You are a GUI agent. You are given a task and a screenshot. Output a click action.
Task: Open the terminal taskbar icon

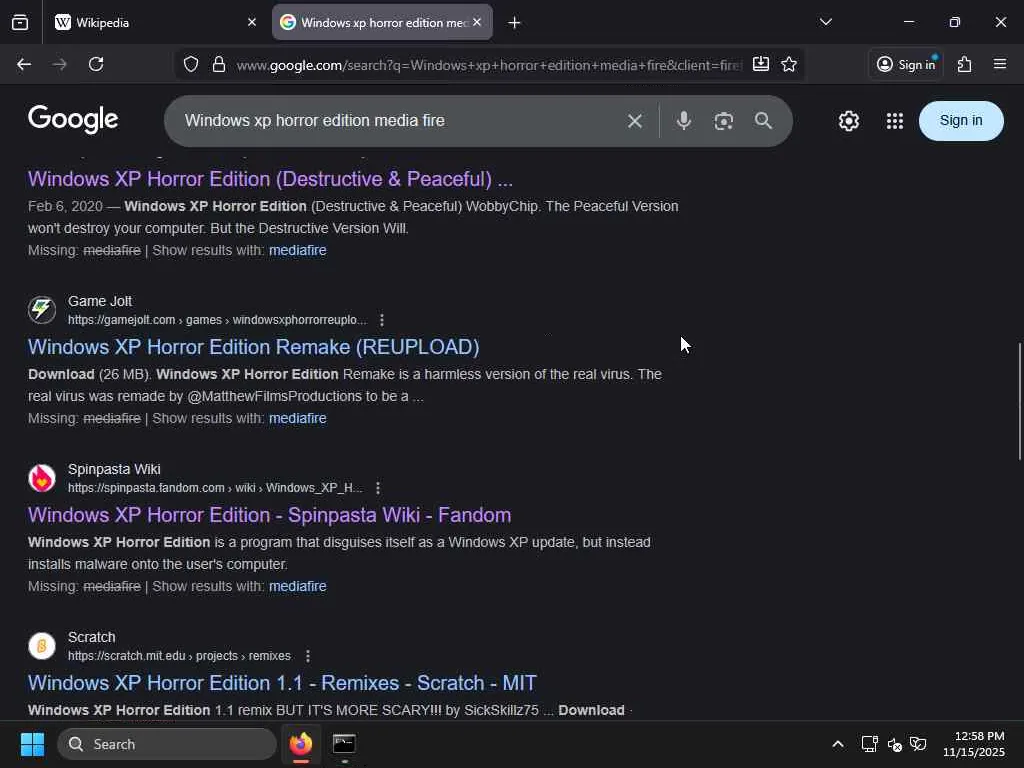(x=344, y=744)
